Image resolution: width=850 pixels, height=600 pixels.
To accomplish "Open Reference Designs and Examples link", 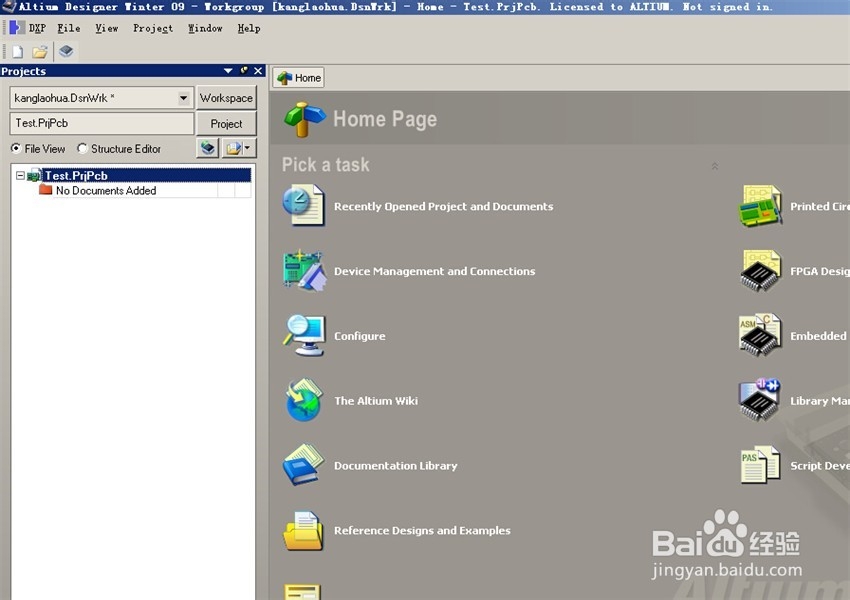I will point(422,531).
